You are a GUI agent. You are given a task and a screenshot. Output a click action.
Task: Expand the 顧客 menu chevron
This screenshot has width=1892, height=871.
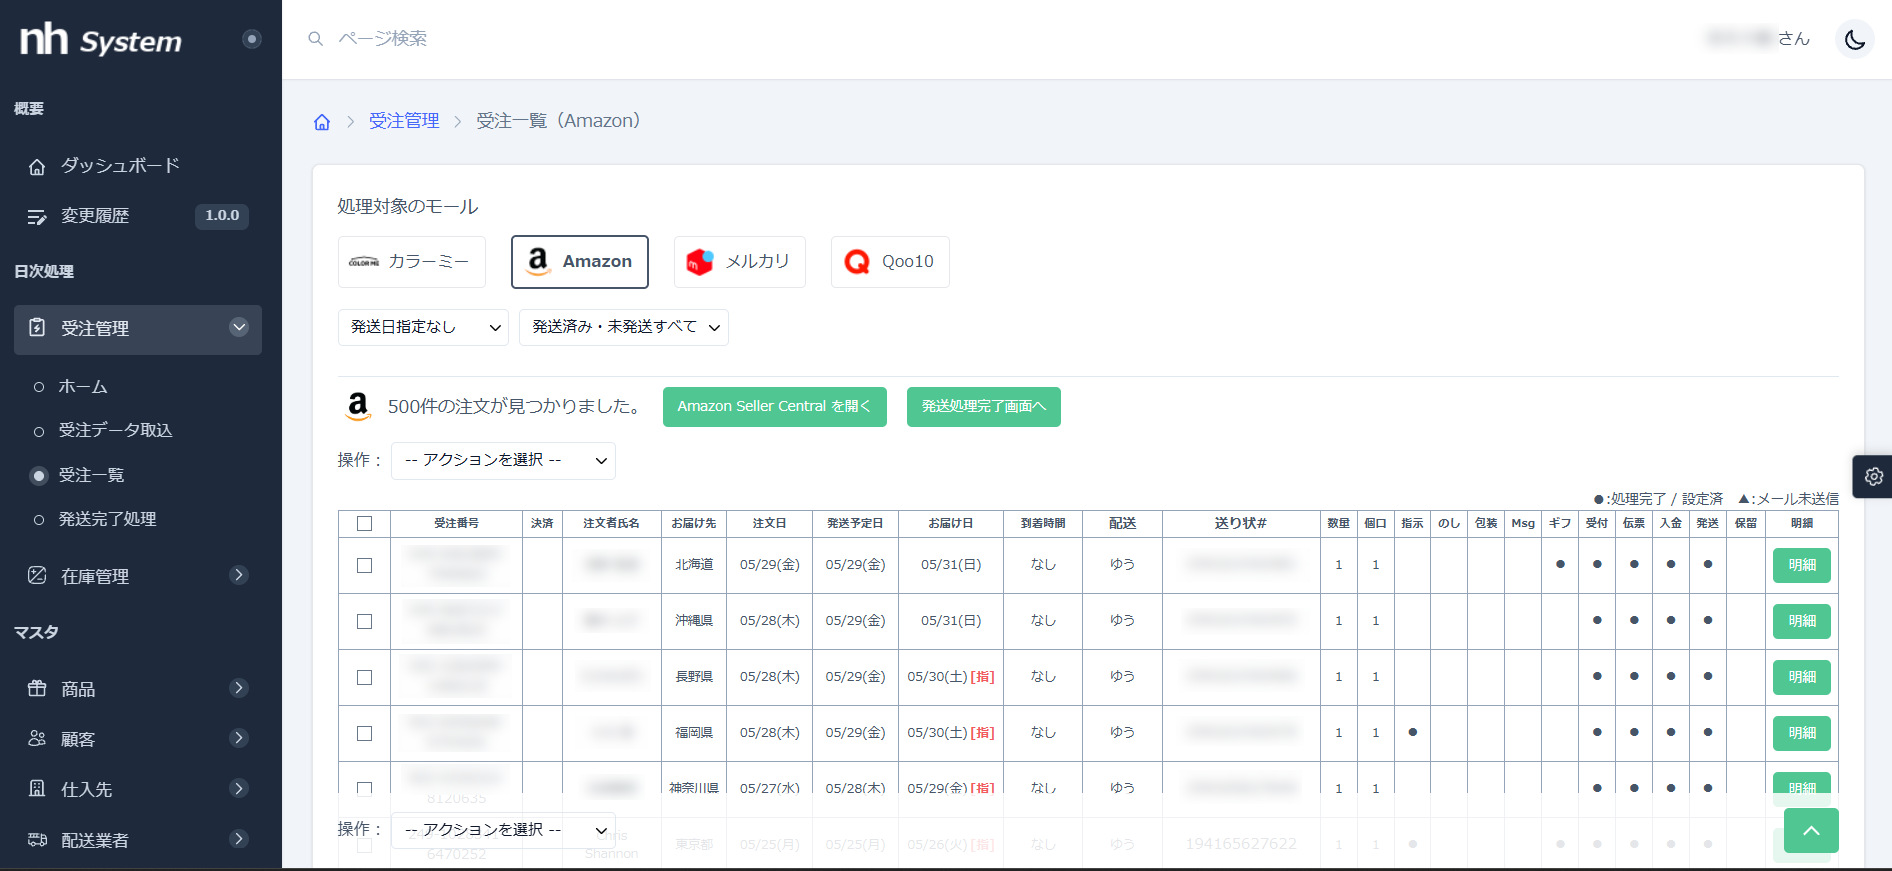point(239,738)
